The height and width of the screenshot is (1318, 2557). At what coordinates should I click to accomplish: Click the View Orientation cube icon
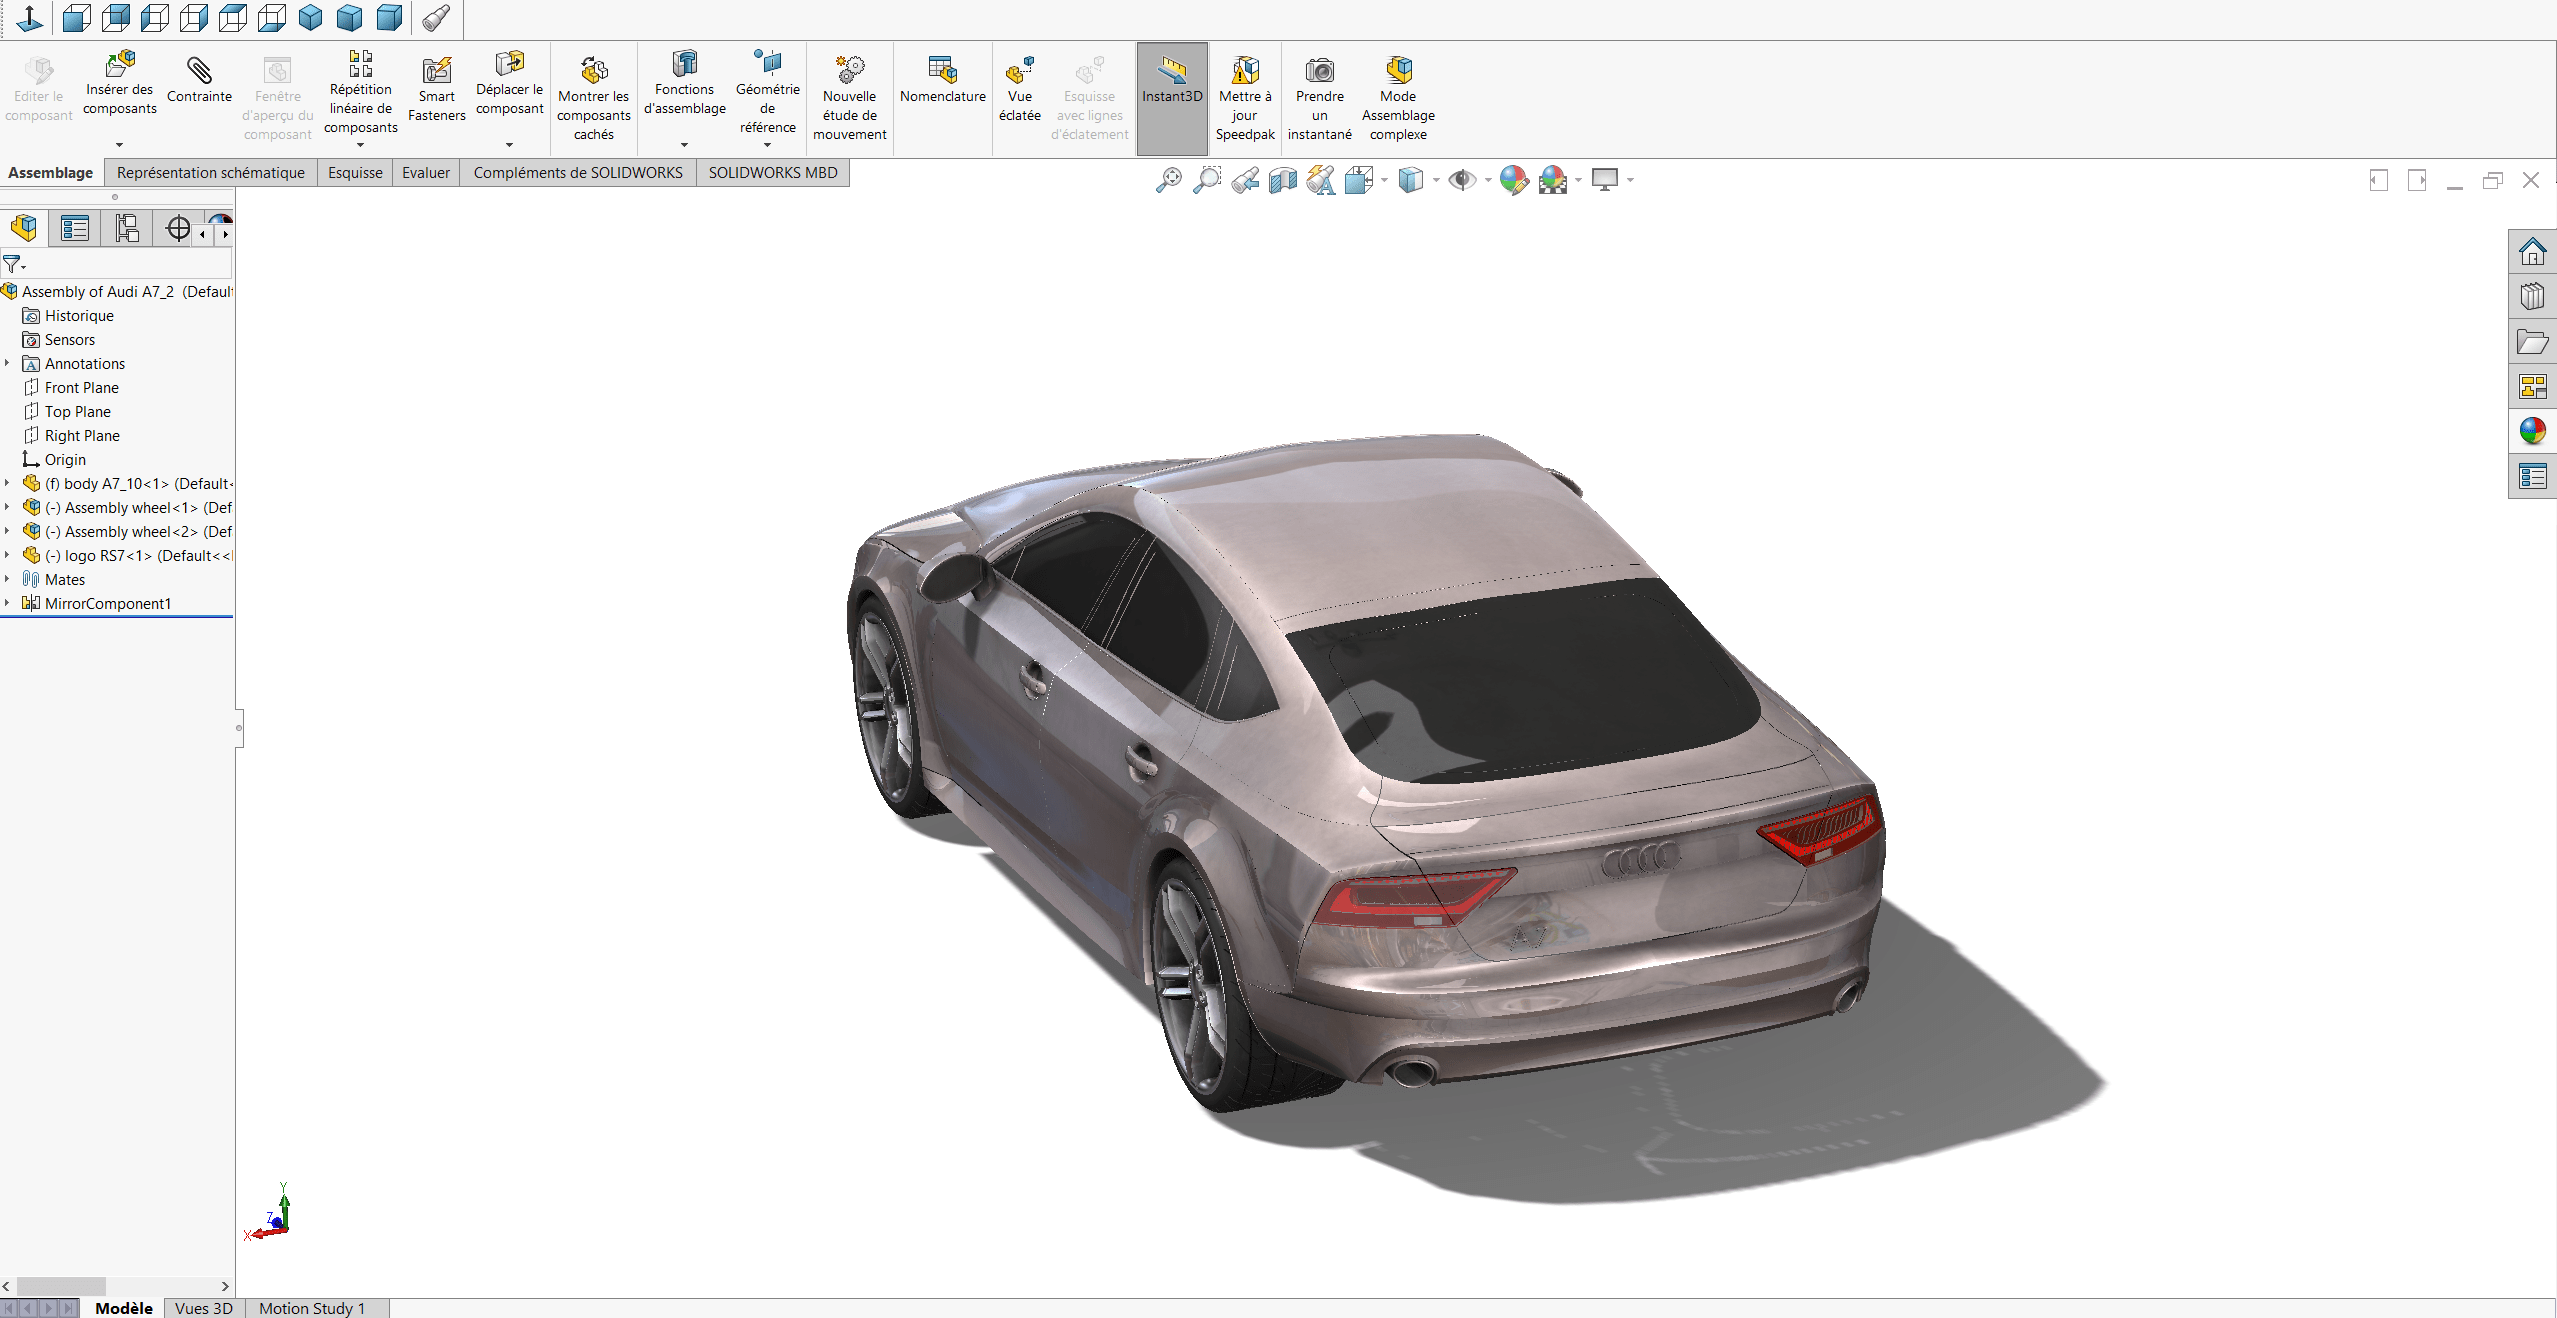[1359, 180]
